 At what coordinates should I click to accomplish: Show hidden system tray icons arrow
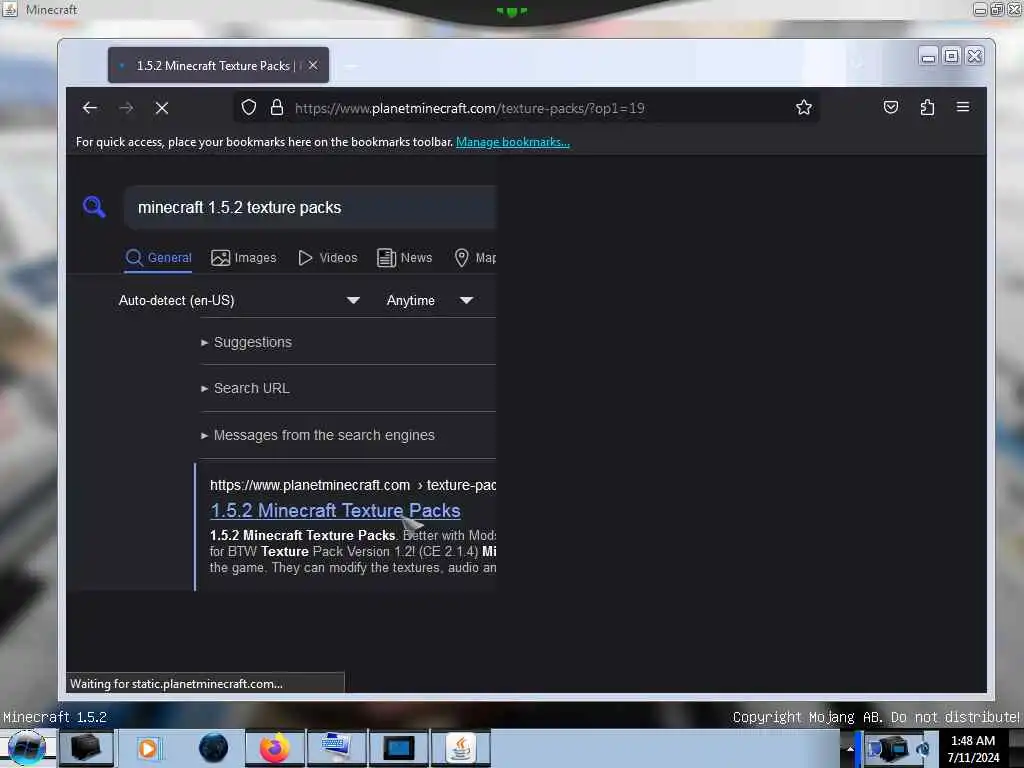tap(850, 749)
